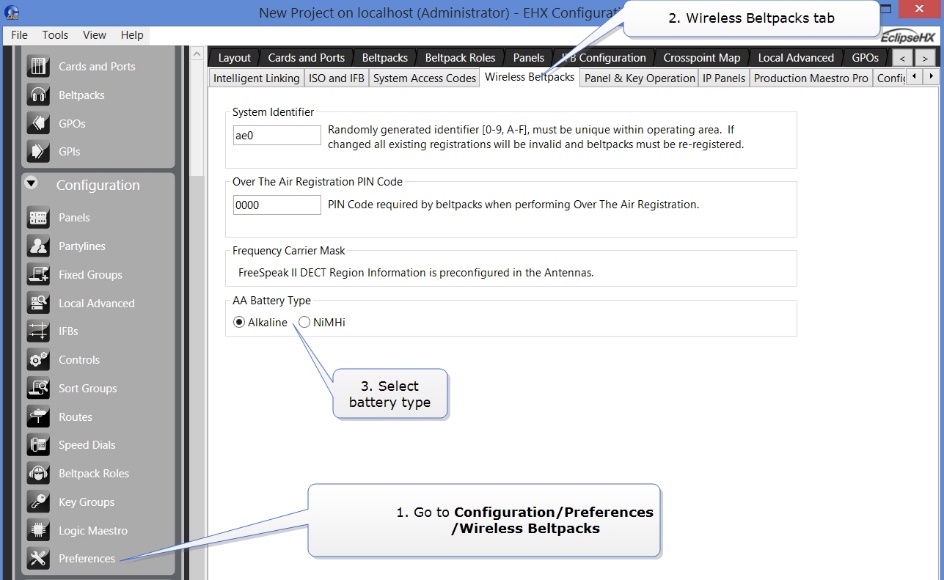Open Partylines in the sidebar
This screenshot has width=944, height=580.
coord(82,246)
